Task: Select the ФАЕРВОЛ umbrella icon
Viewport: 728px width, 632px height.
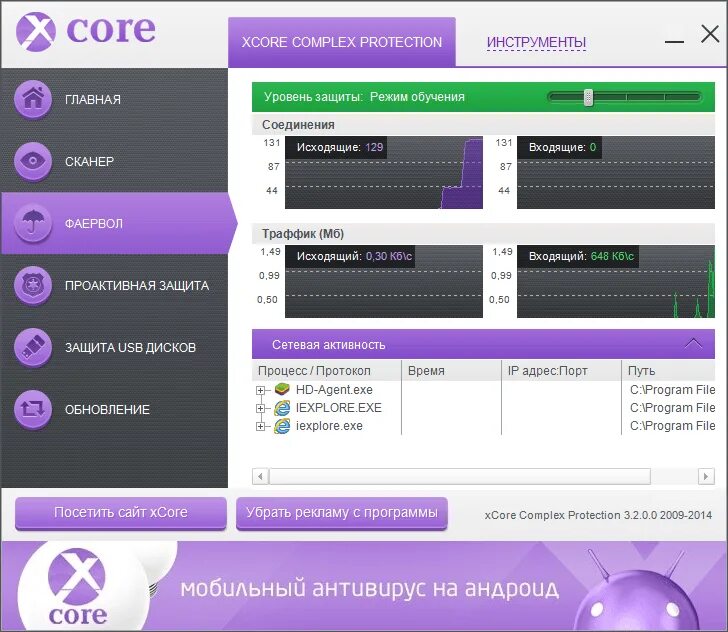Action: coord(32,223)
